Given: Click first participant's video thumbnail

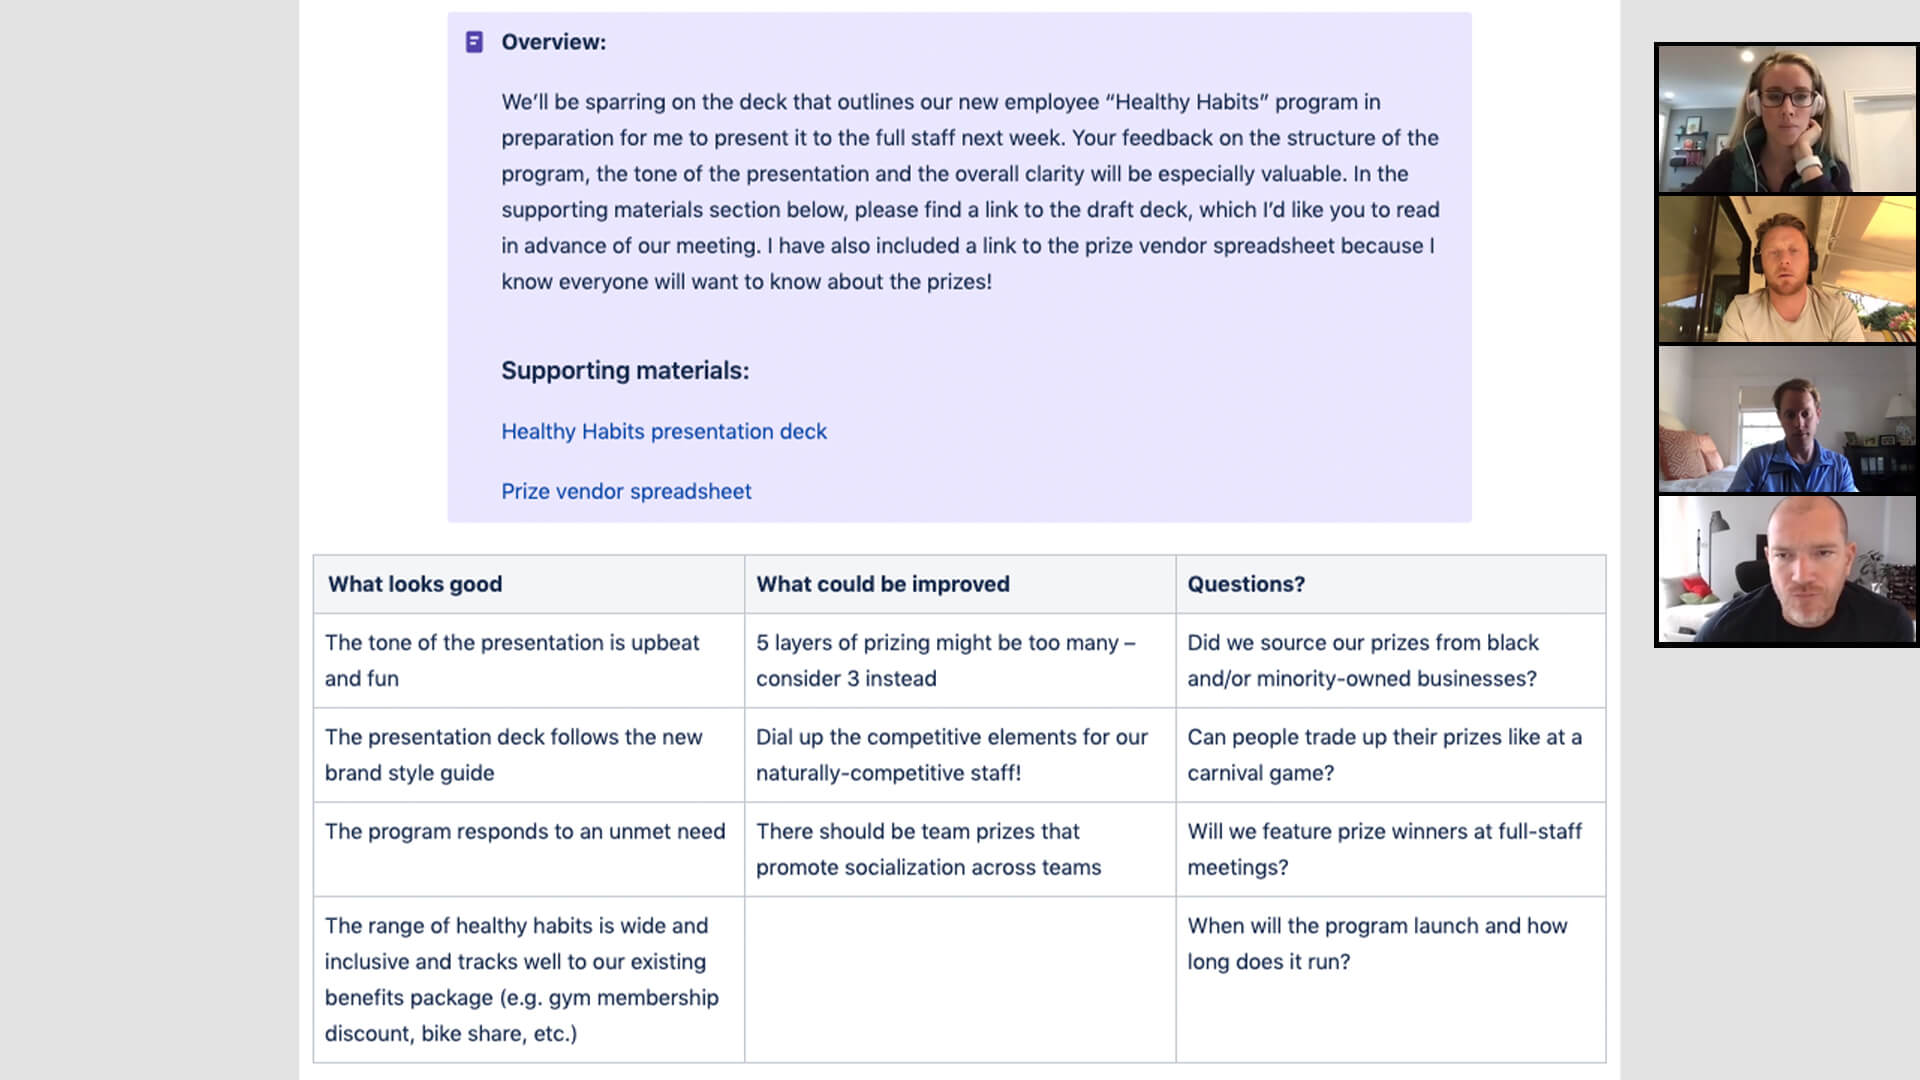Looking at the screenshot, I should (x=1787, y=119).
